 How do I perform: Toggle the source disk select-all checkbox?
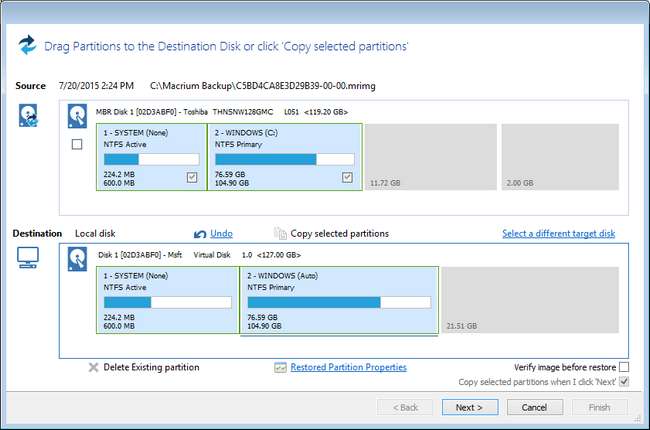78,146
